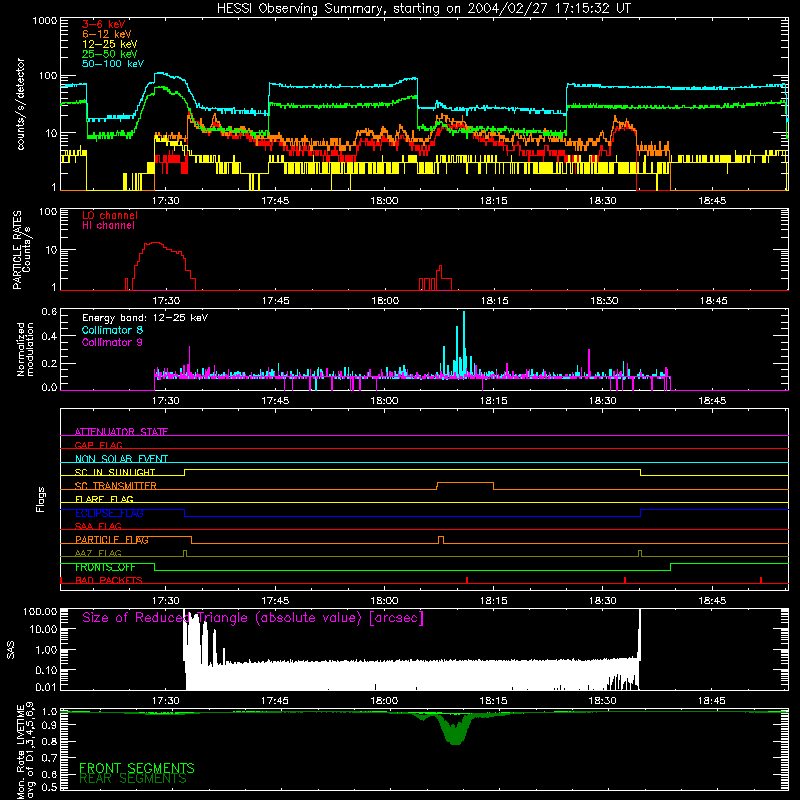800x800 pixels.
Task: Click the 17:45 time label under SAS panel
Action: pos(274,701)
